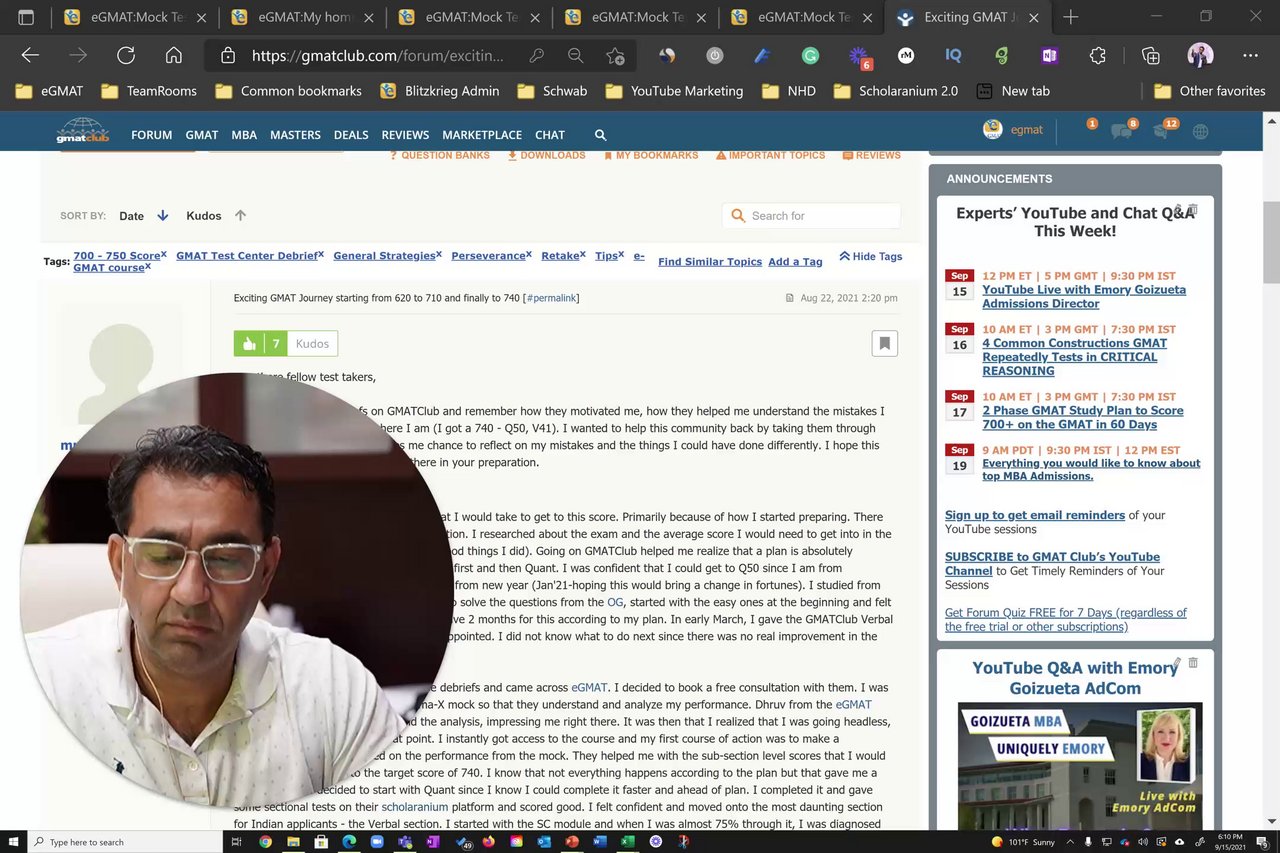1280x853 pixels.
Task: Click the Goizueta MBA video thumbnail
Action: (x=1080, y=765)
